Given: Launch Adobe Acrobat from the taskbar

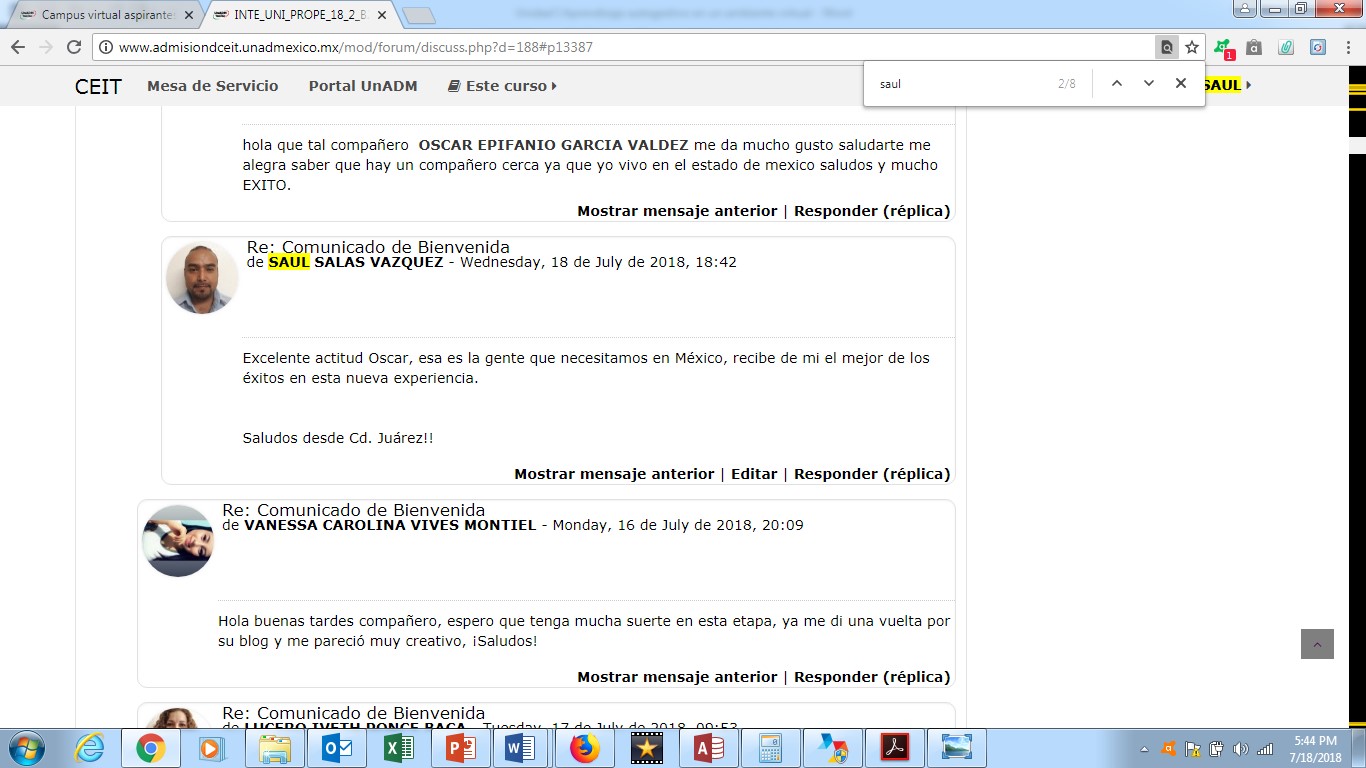Looking at the screenshot, I should click(x=893, y=747).
